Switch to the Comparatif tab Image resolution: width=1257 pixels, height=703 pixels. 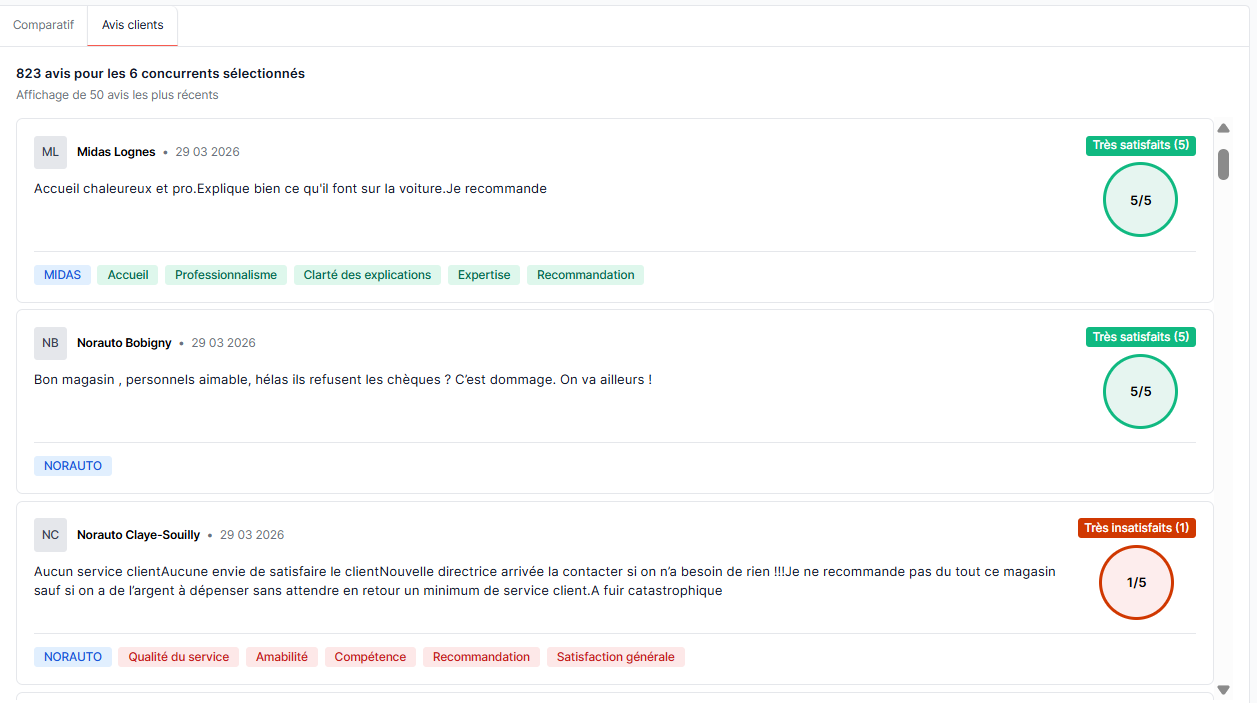[43, 25]
